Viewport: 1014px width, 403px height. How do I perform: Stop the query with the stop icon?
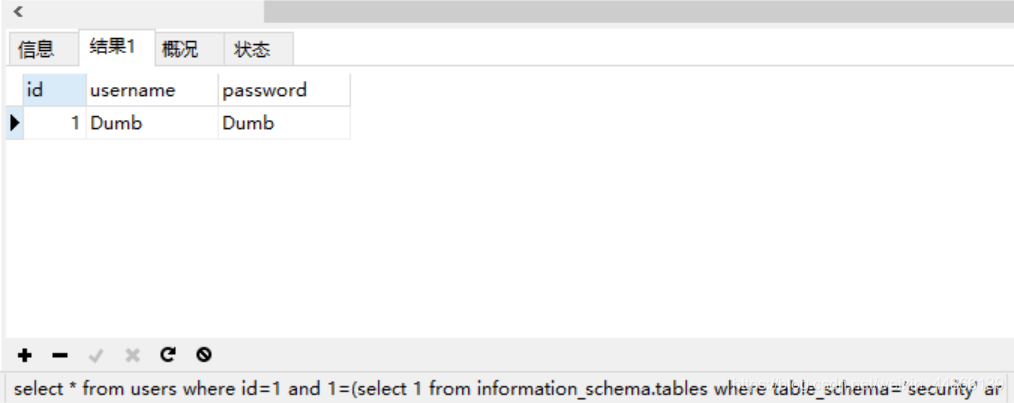point(204,354)
